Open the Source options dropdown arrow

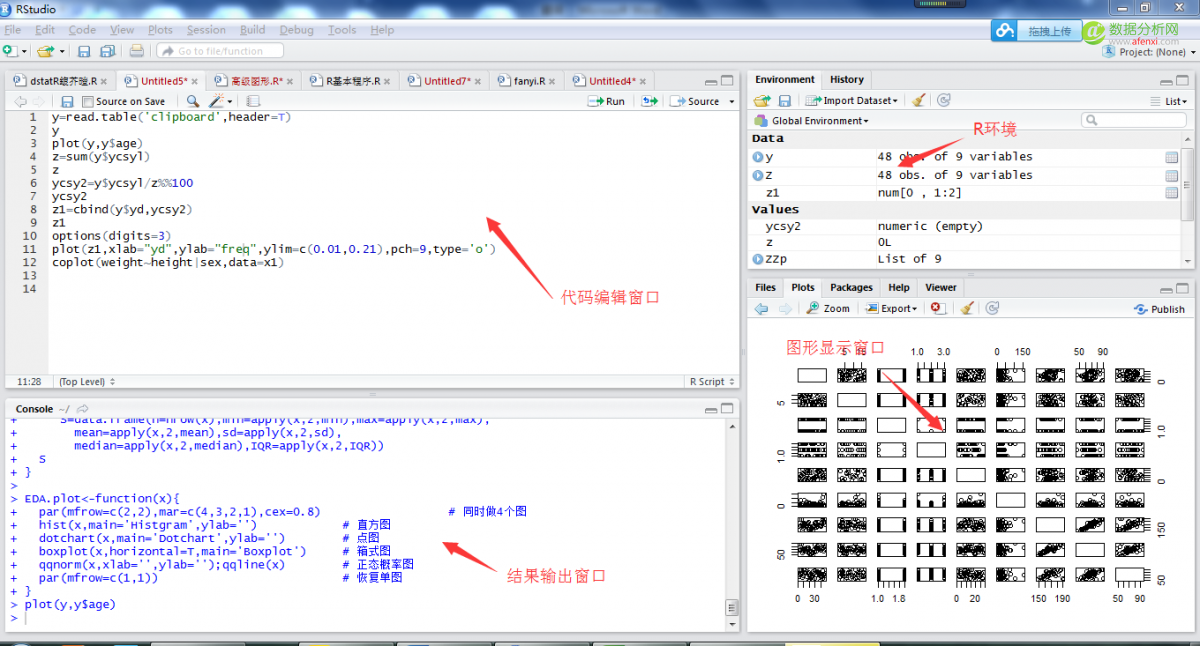[x=732, y=102]
